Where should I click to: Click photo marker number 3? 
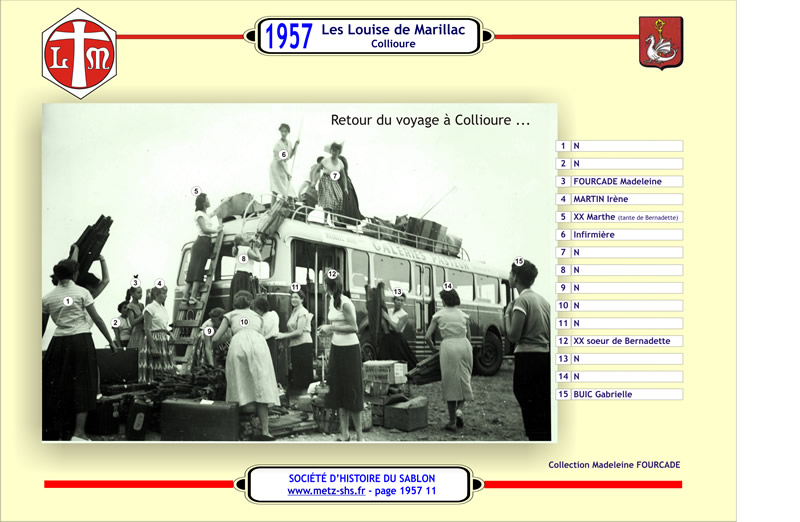tap(135, 283)
